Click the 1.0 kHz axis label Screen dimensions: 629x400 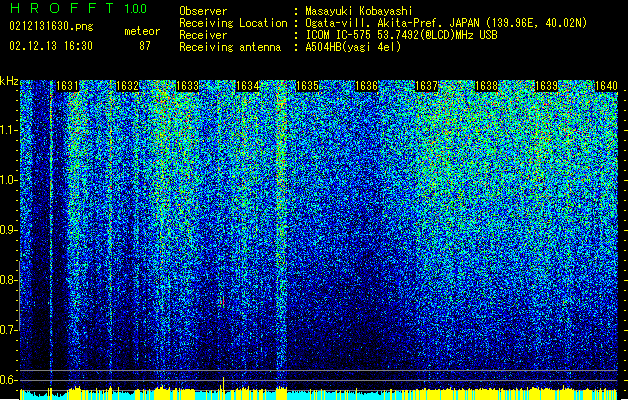[x=8, y=180]
